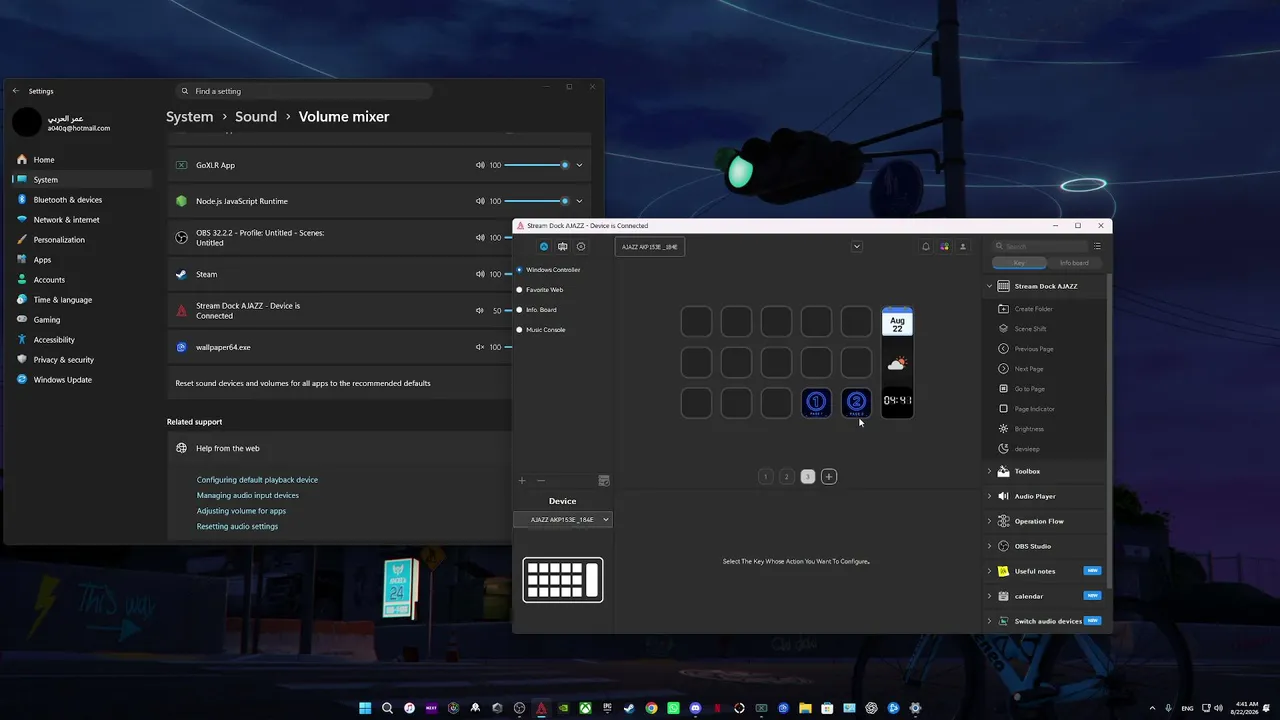This screenshot has height=720, width=1280.
Task: Adjust Node.js JavaScript Runtime volume slider
Action: click(x=537, y=201)
